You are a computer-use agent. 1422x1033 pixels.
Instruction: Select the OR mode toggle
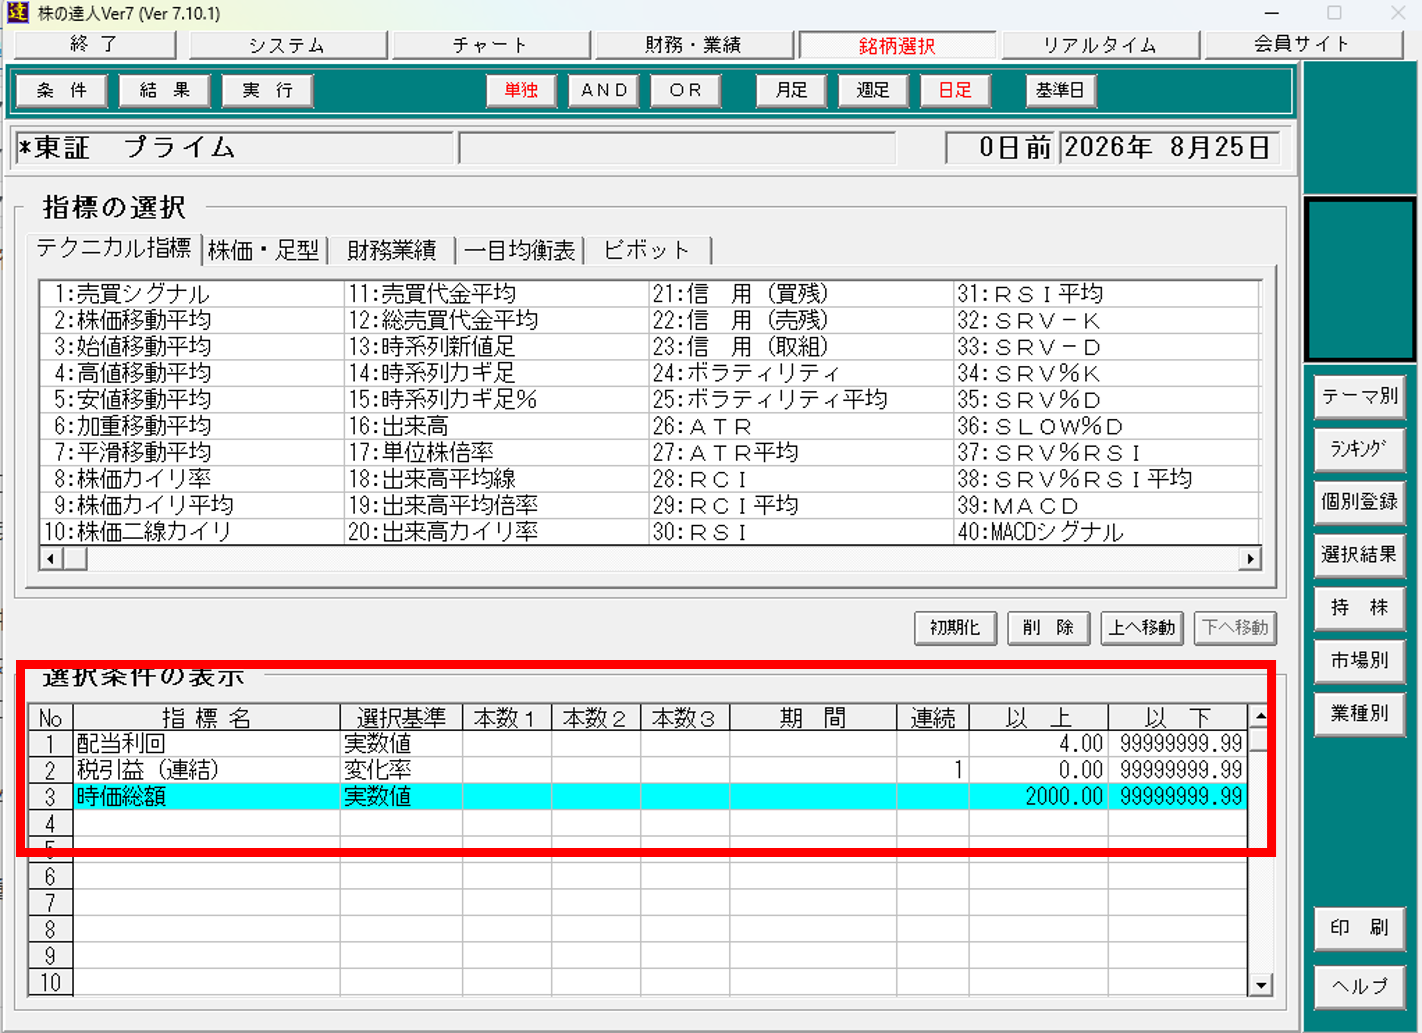pyautogui.click(x=686, y=90)
